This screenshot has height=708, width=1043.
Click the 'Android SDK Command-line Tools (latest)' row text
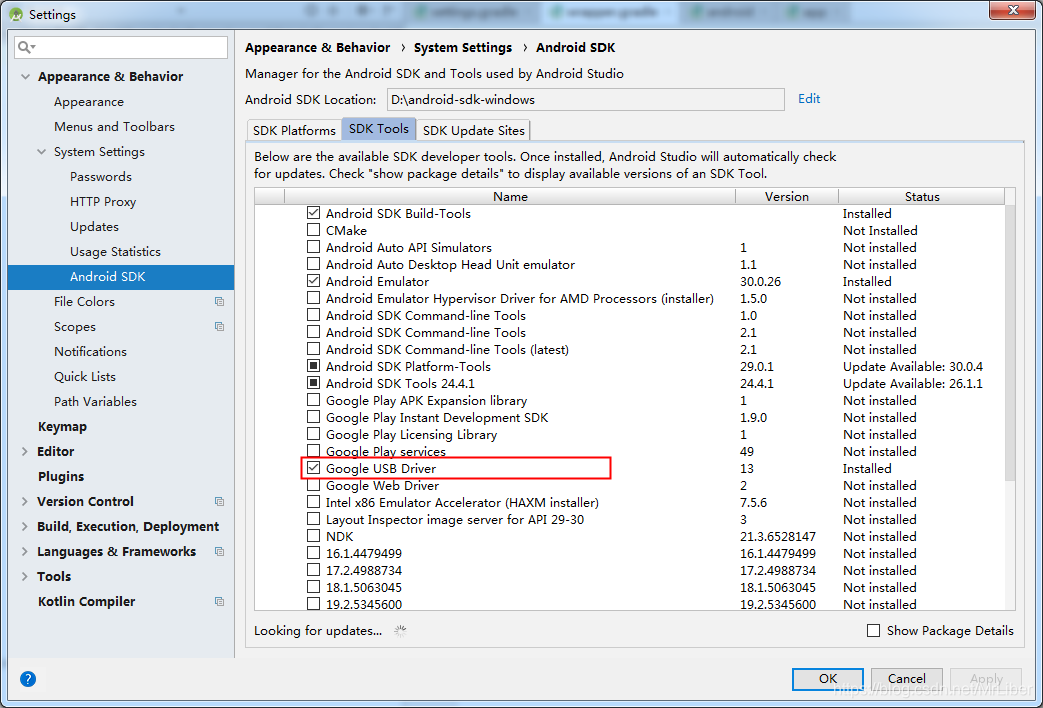pyautogui.click(x=447, y=349)
